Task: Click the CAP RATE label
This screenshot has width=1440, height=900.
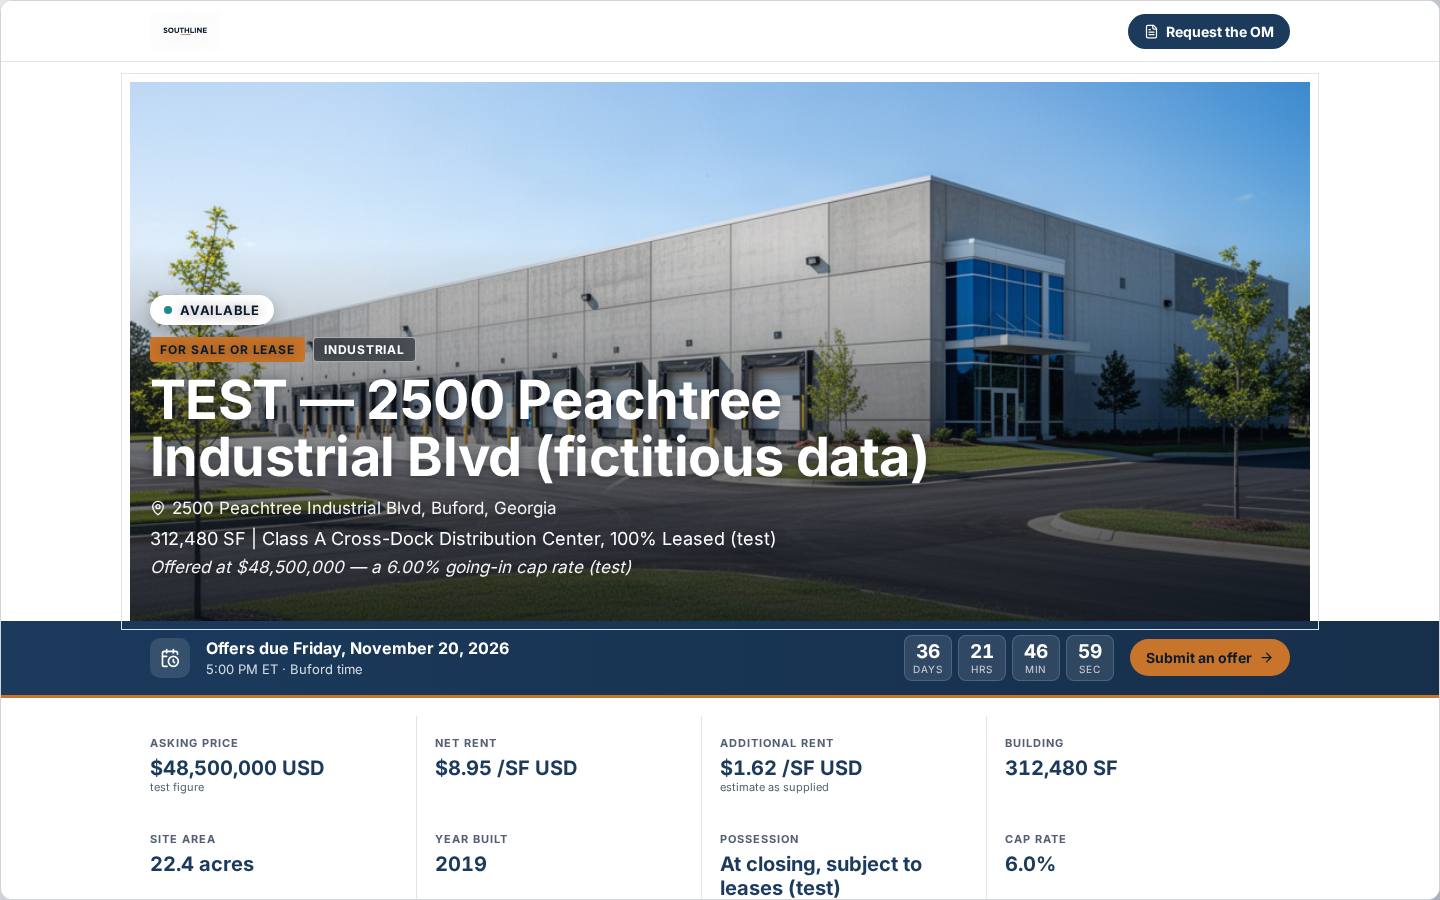Action: point(1035,840)
